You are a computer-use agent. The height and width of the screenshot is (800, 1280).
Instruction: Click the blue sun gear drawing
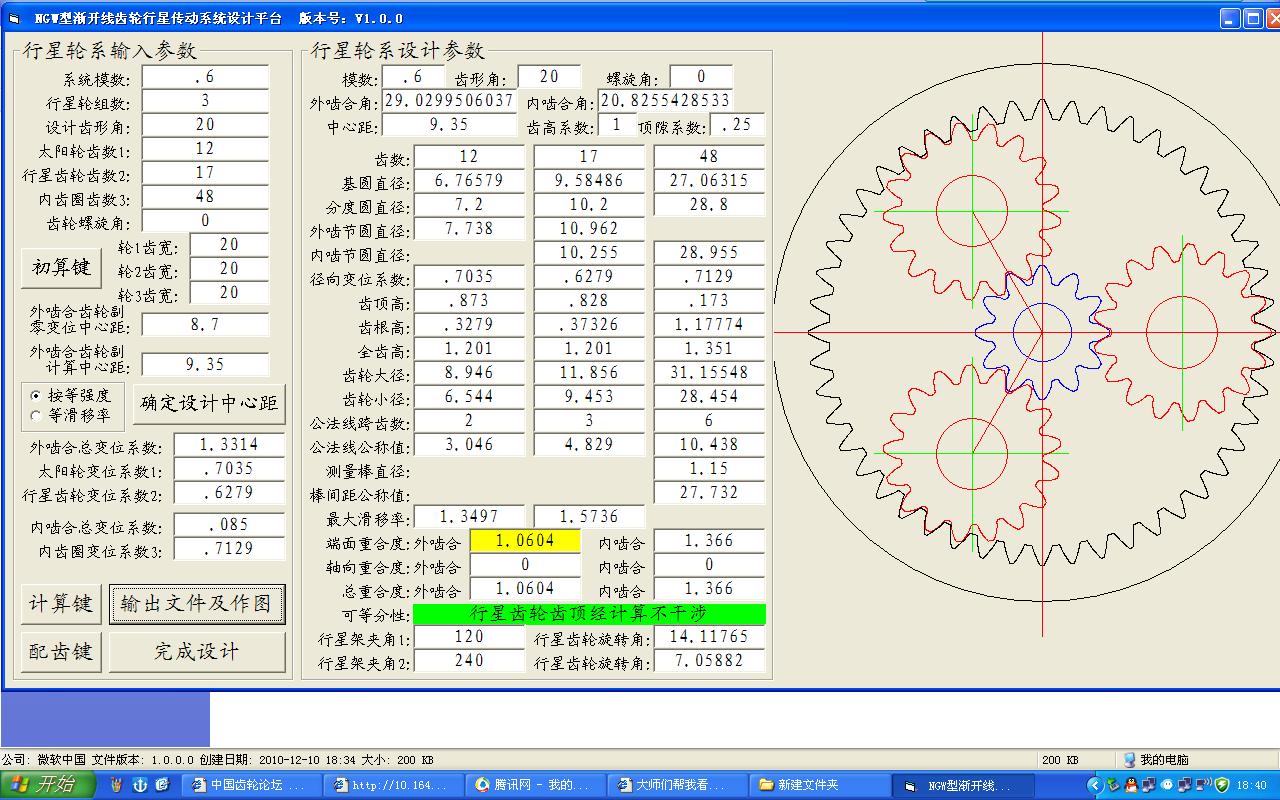coord(1042,332)
